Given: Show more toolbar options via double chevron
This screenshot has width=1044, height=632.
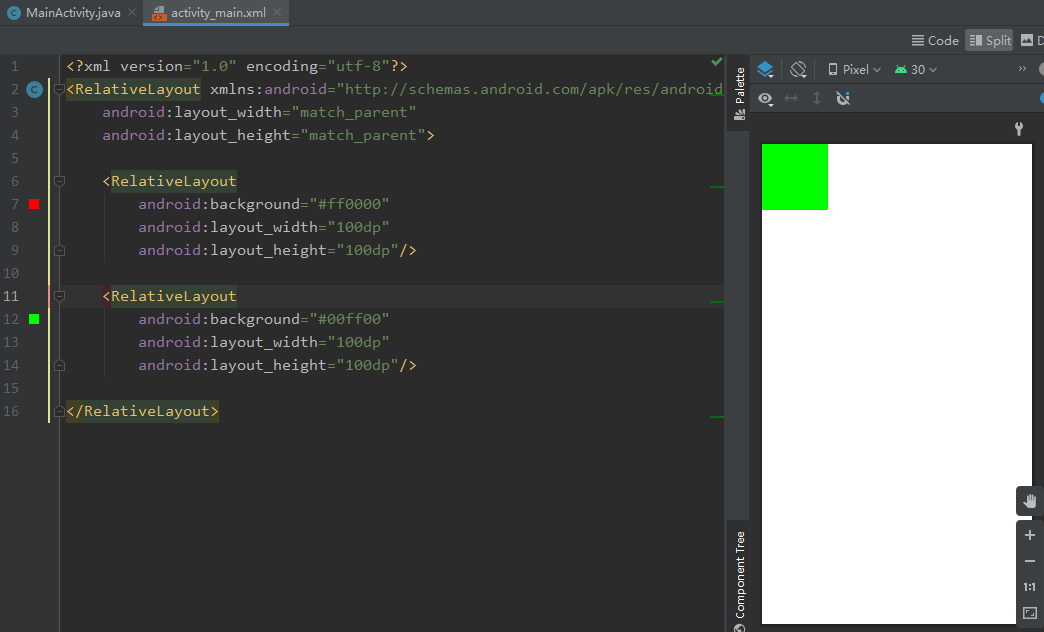Looking at the screenshot, I should tap(1022, 69).
